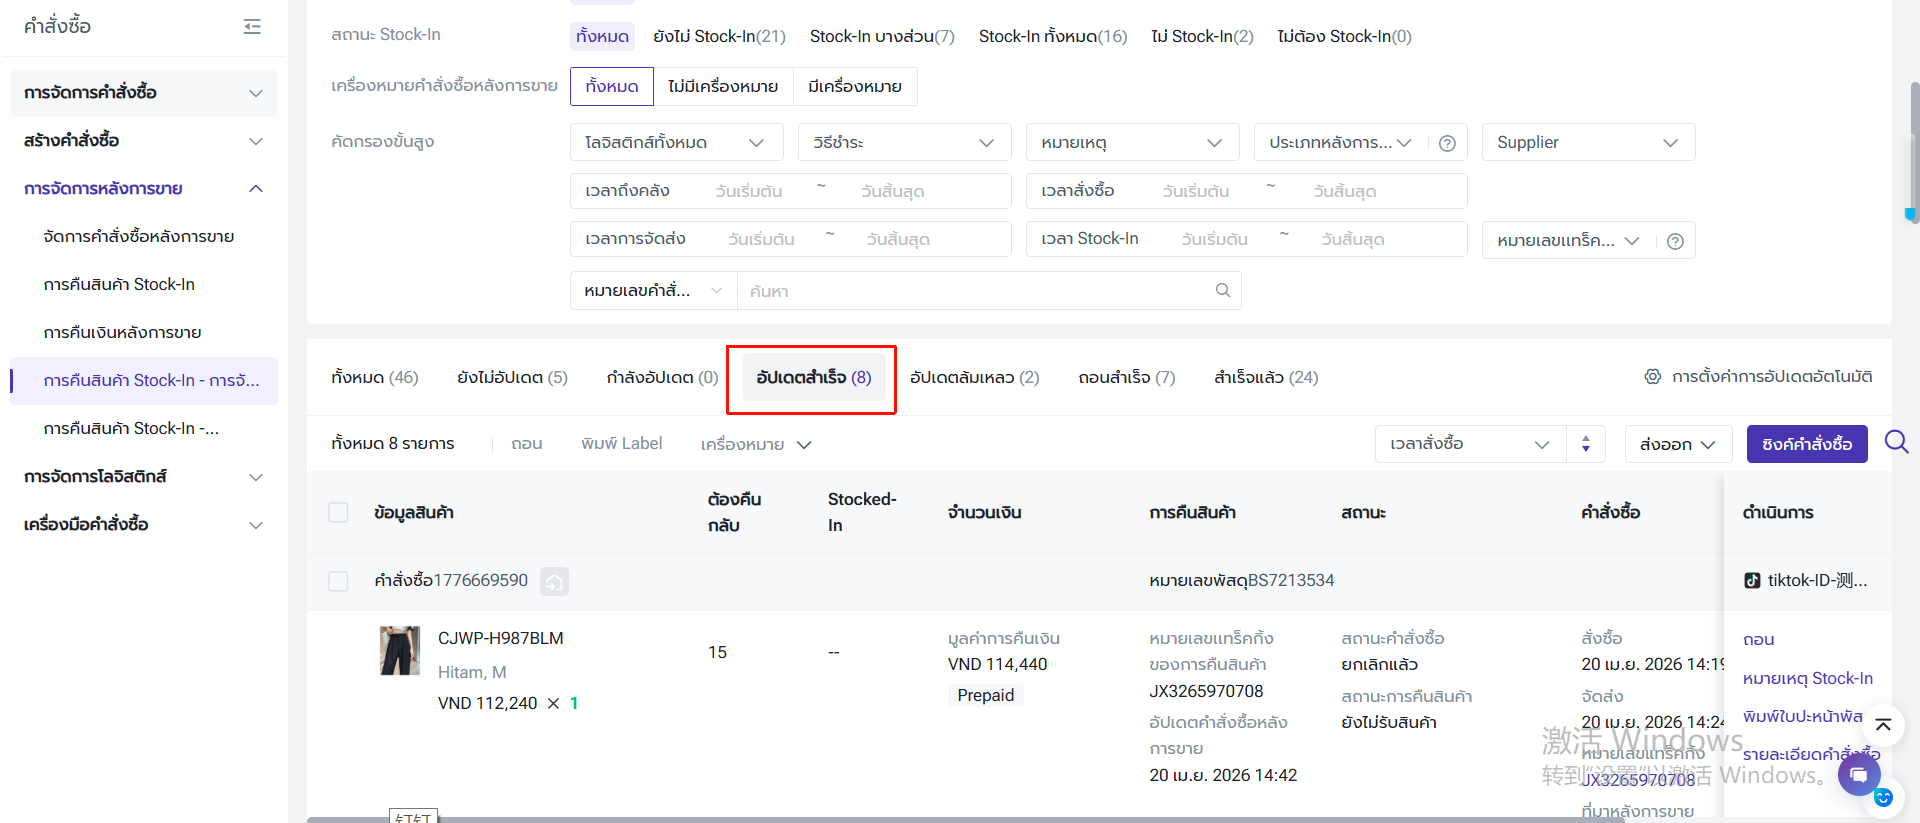The width and height of the screenshot is (1920, 823).
Task: Click the CJWP-H987BLM product thumbnail
Action: pos(399,651)
